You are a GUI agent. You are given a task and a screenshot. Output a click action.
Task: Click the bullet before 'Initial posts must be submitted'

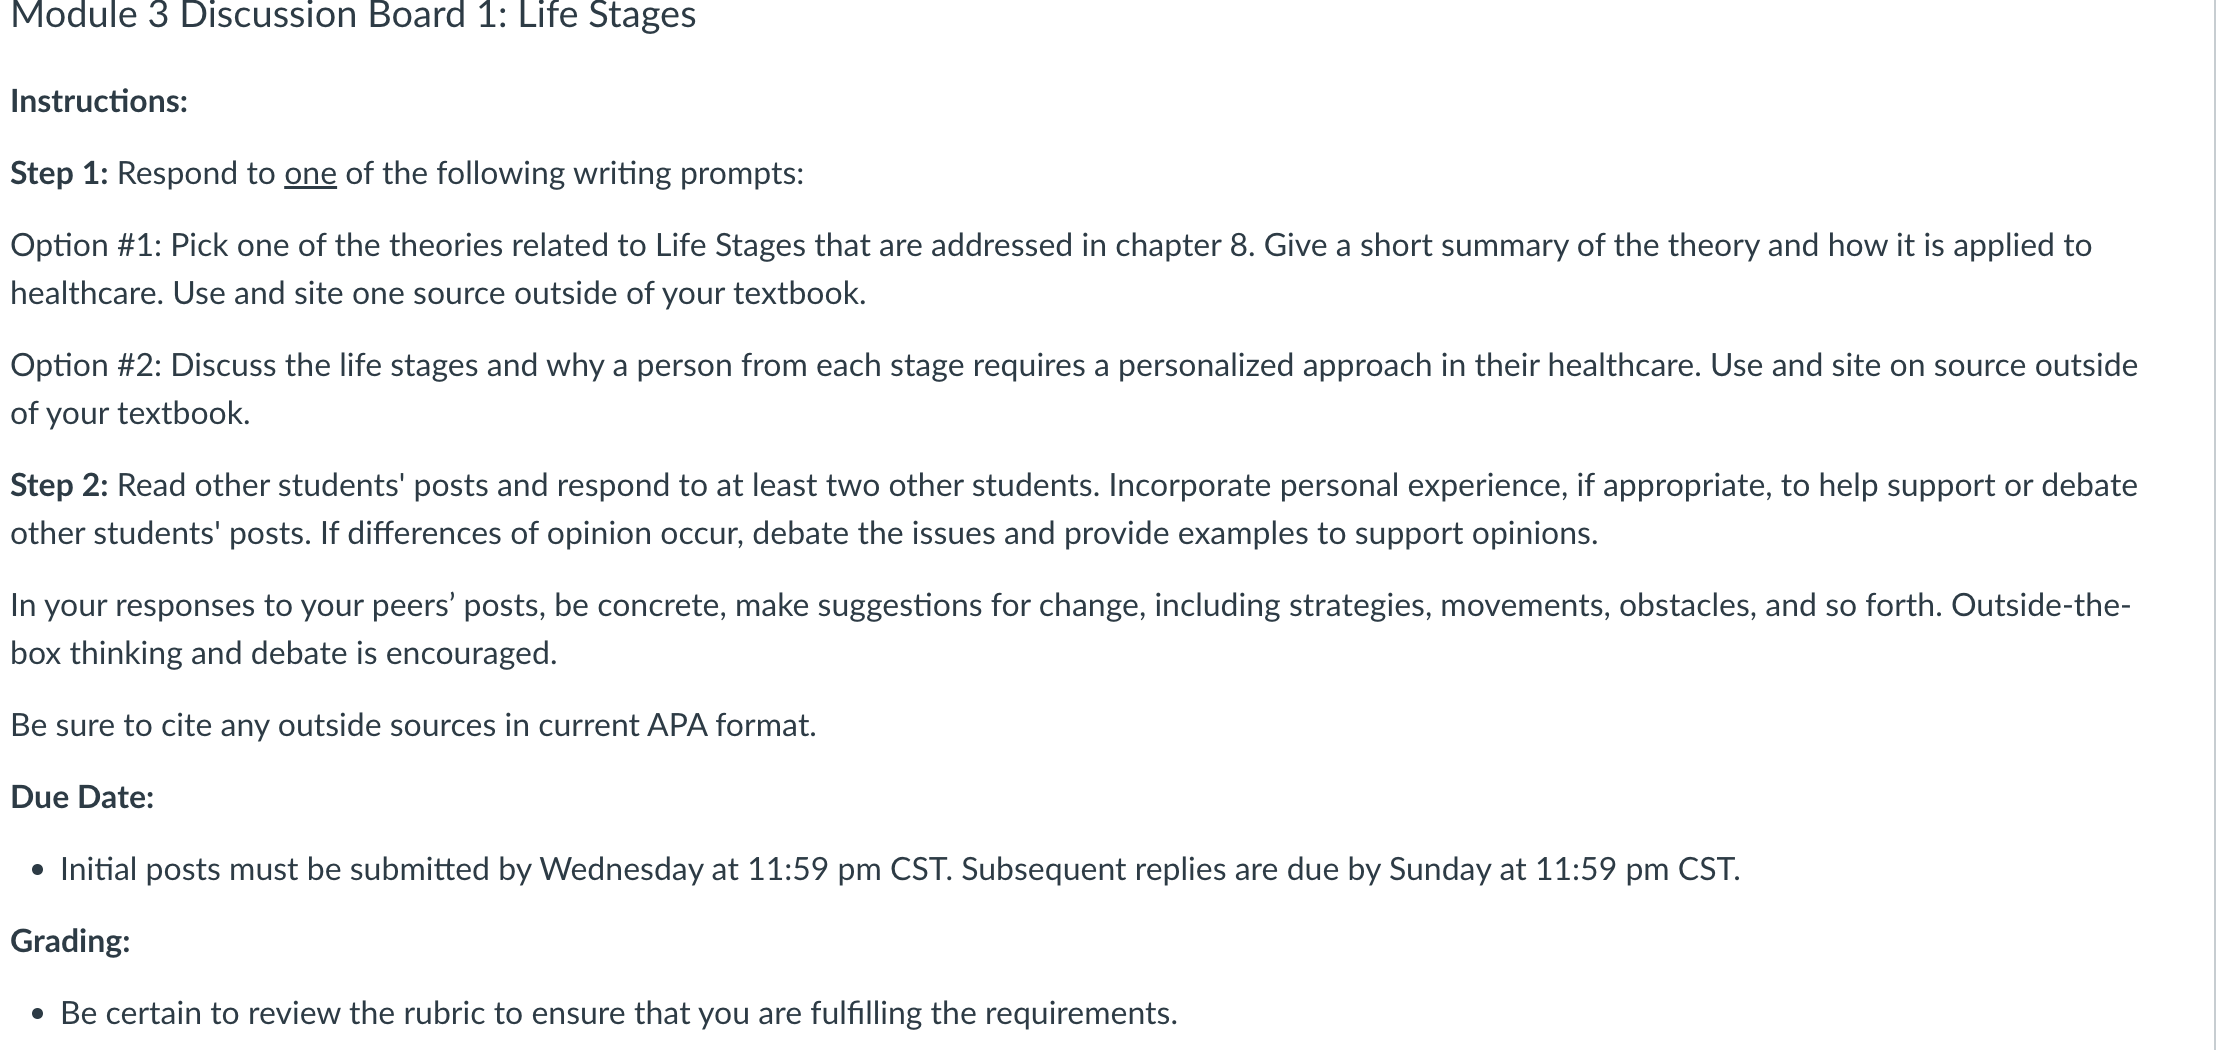[38, 871]
